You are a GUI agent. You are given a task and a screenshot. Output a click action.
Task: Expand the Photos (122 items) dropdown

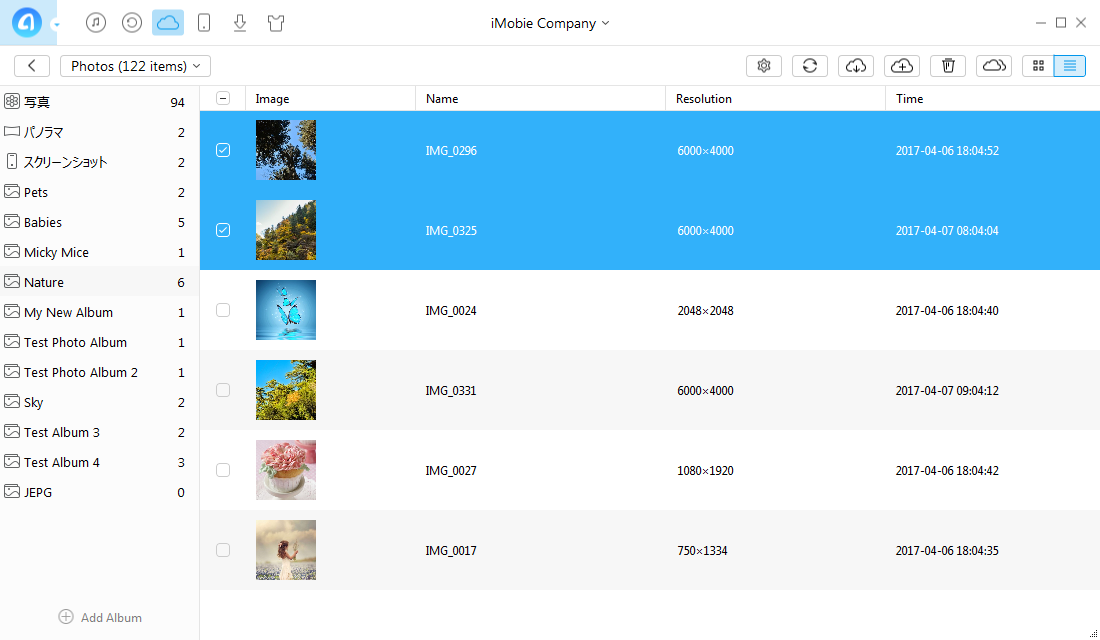135,66
